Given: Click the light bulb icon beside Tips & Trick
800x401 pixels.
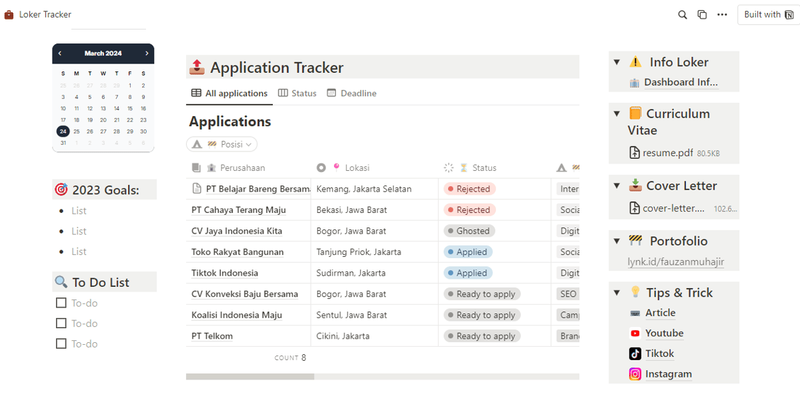Looking at the screenshot, I should coord(635,292).
